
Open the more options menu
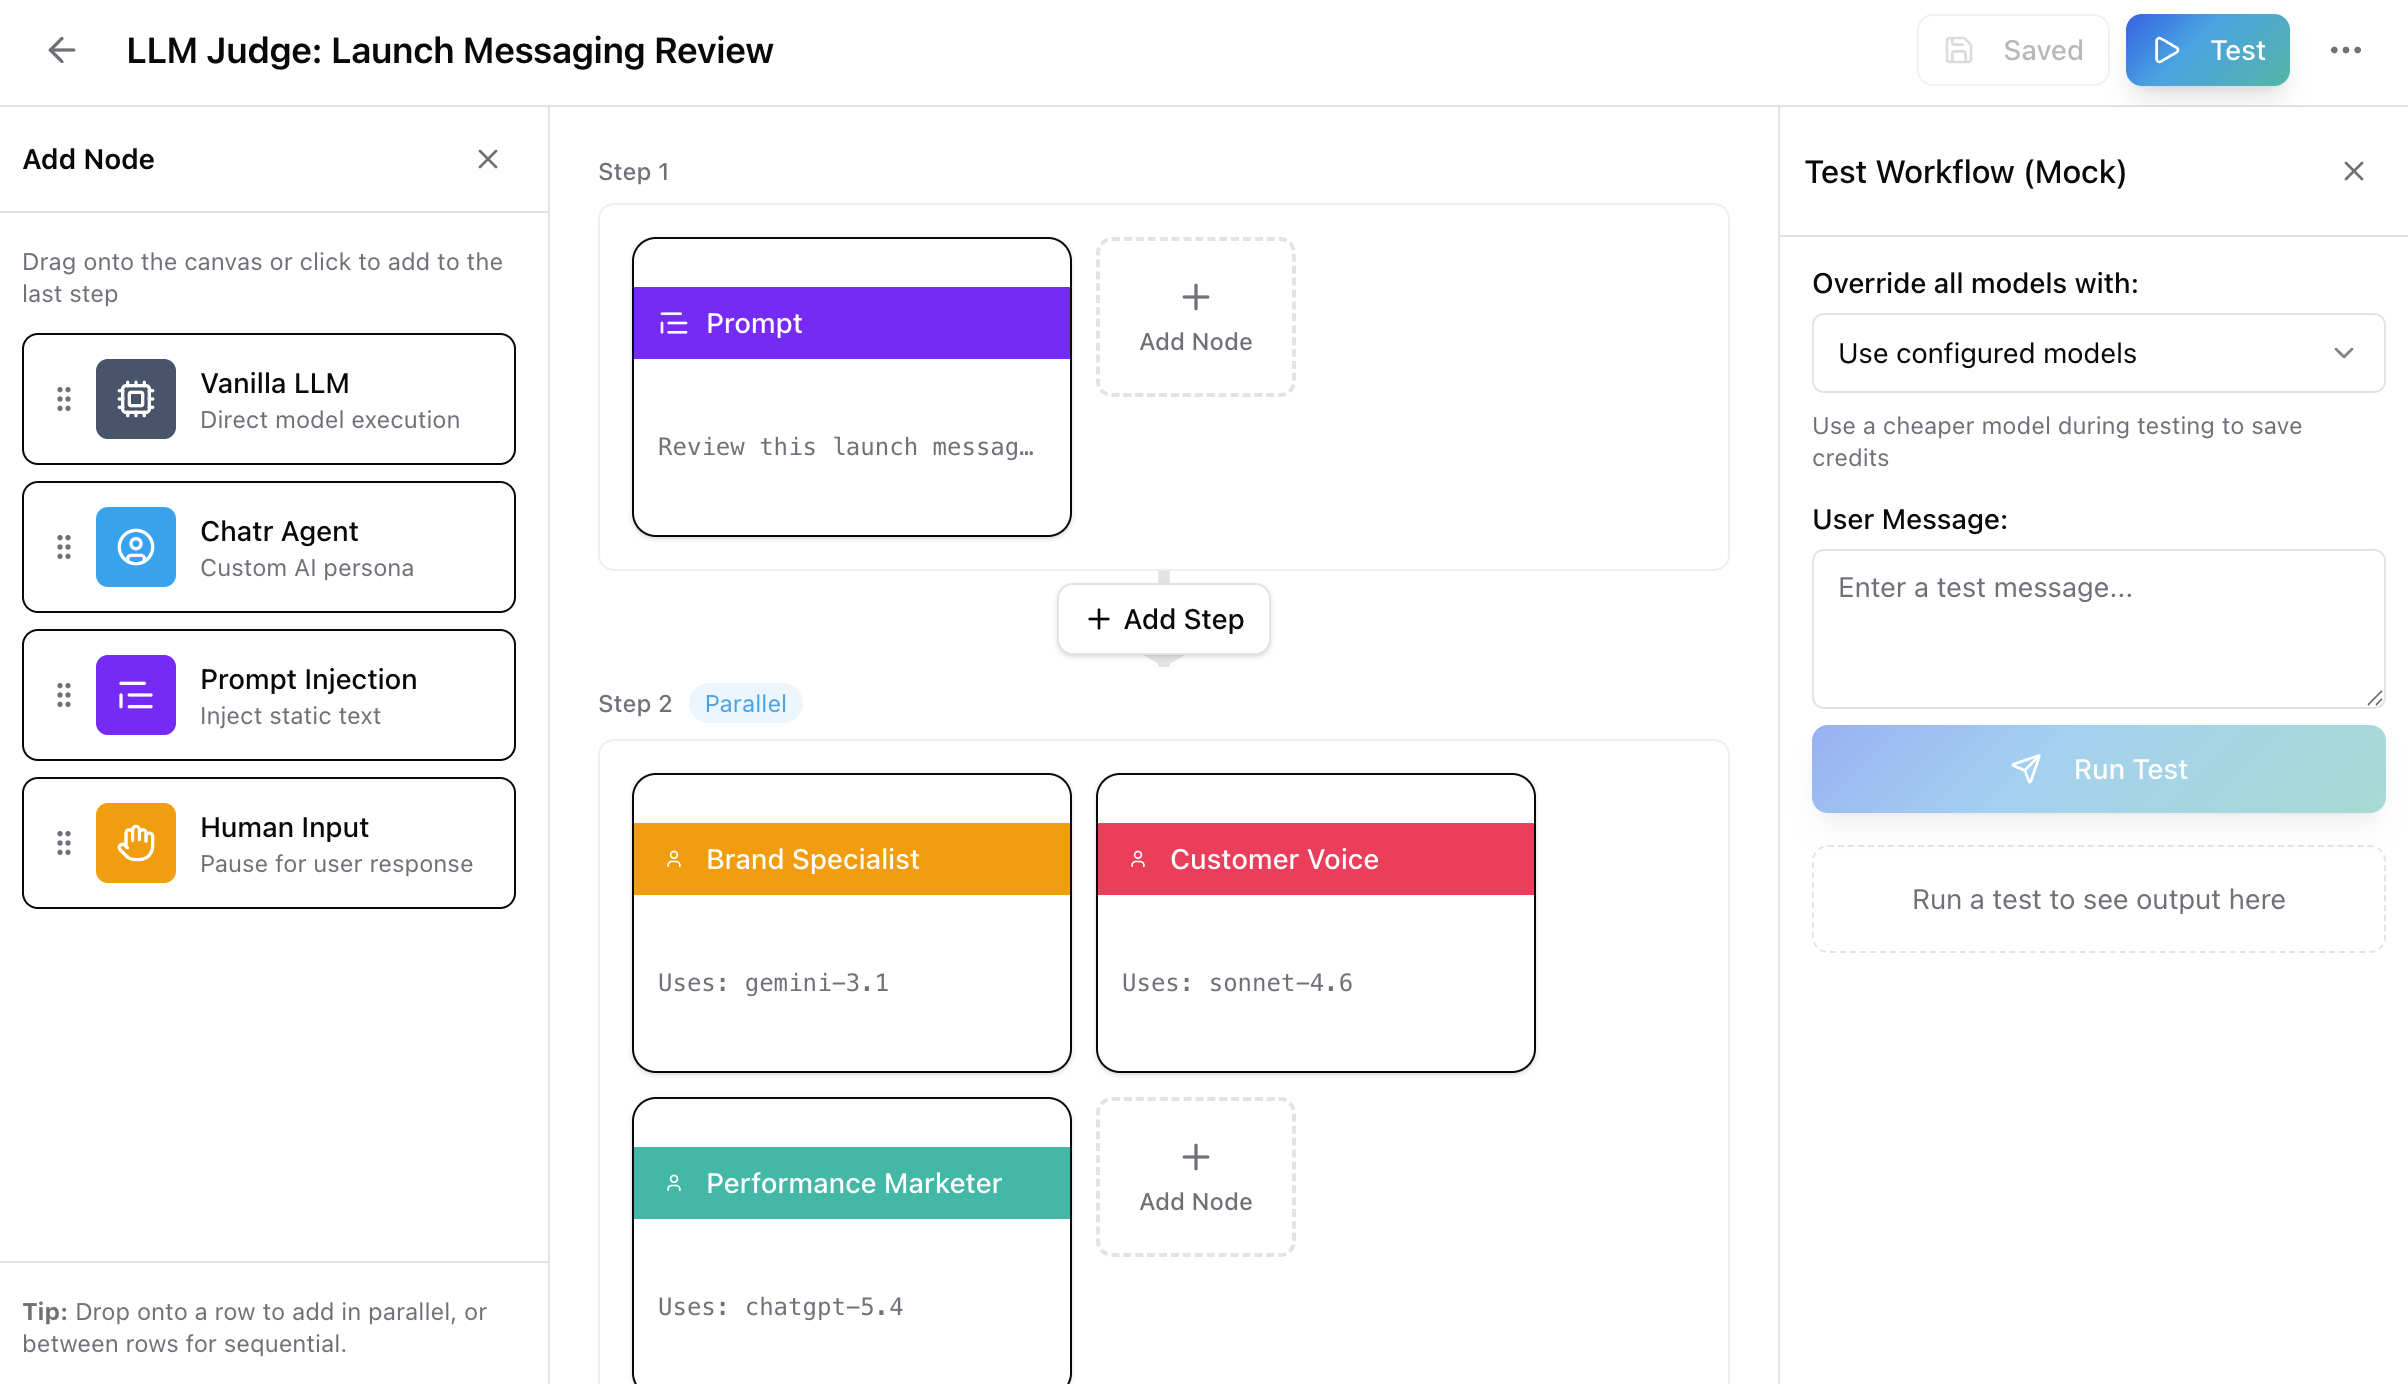[2347, 49]
